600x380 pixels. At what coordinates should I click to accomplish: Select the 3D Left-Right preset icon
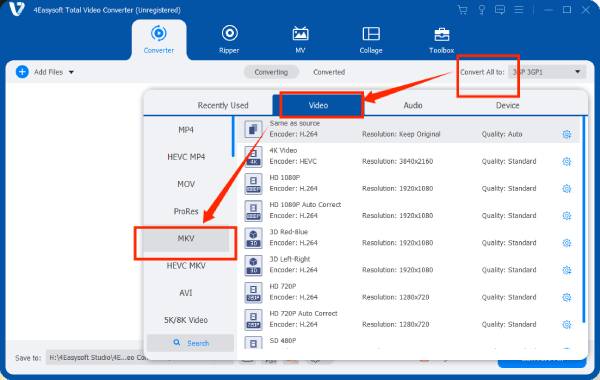point(253,265)
